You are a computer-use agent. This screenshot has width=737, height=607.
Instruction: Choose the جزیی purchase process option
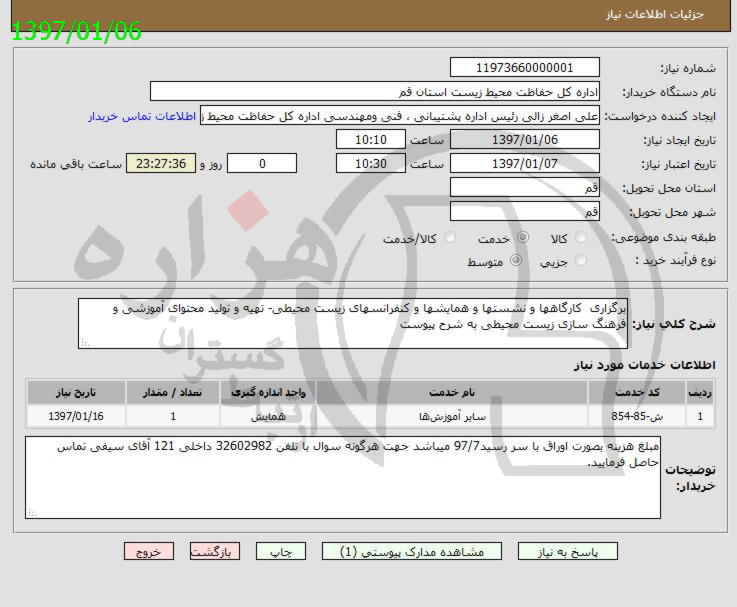point(581,260)
